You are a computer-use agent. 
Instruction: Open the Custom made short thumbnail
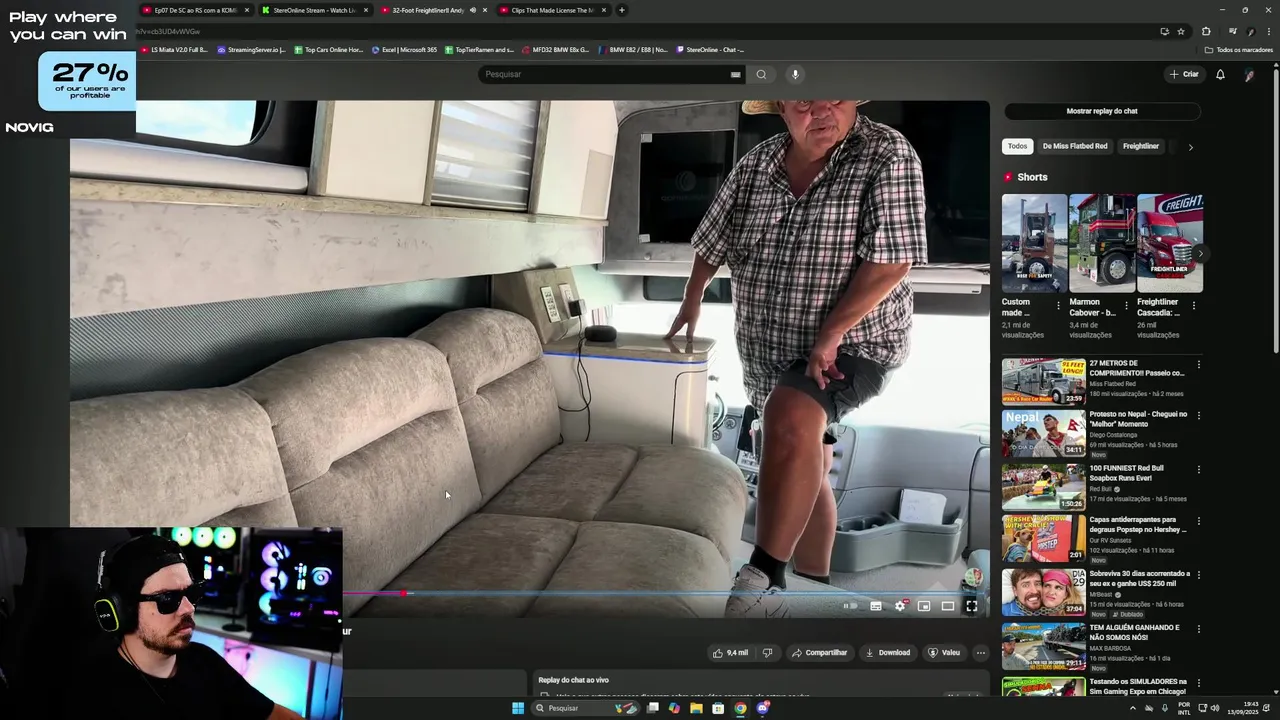(x=1034, y=243)
